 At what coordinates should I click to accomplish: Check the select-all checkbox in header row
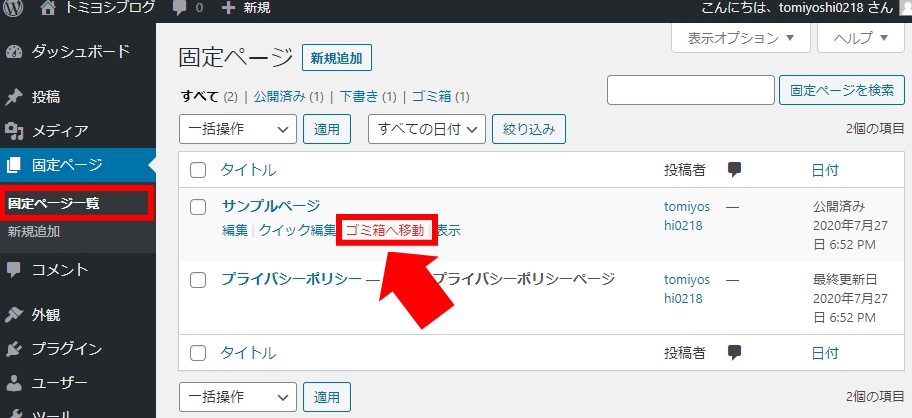(198, 170)
